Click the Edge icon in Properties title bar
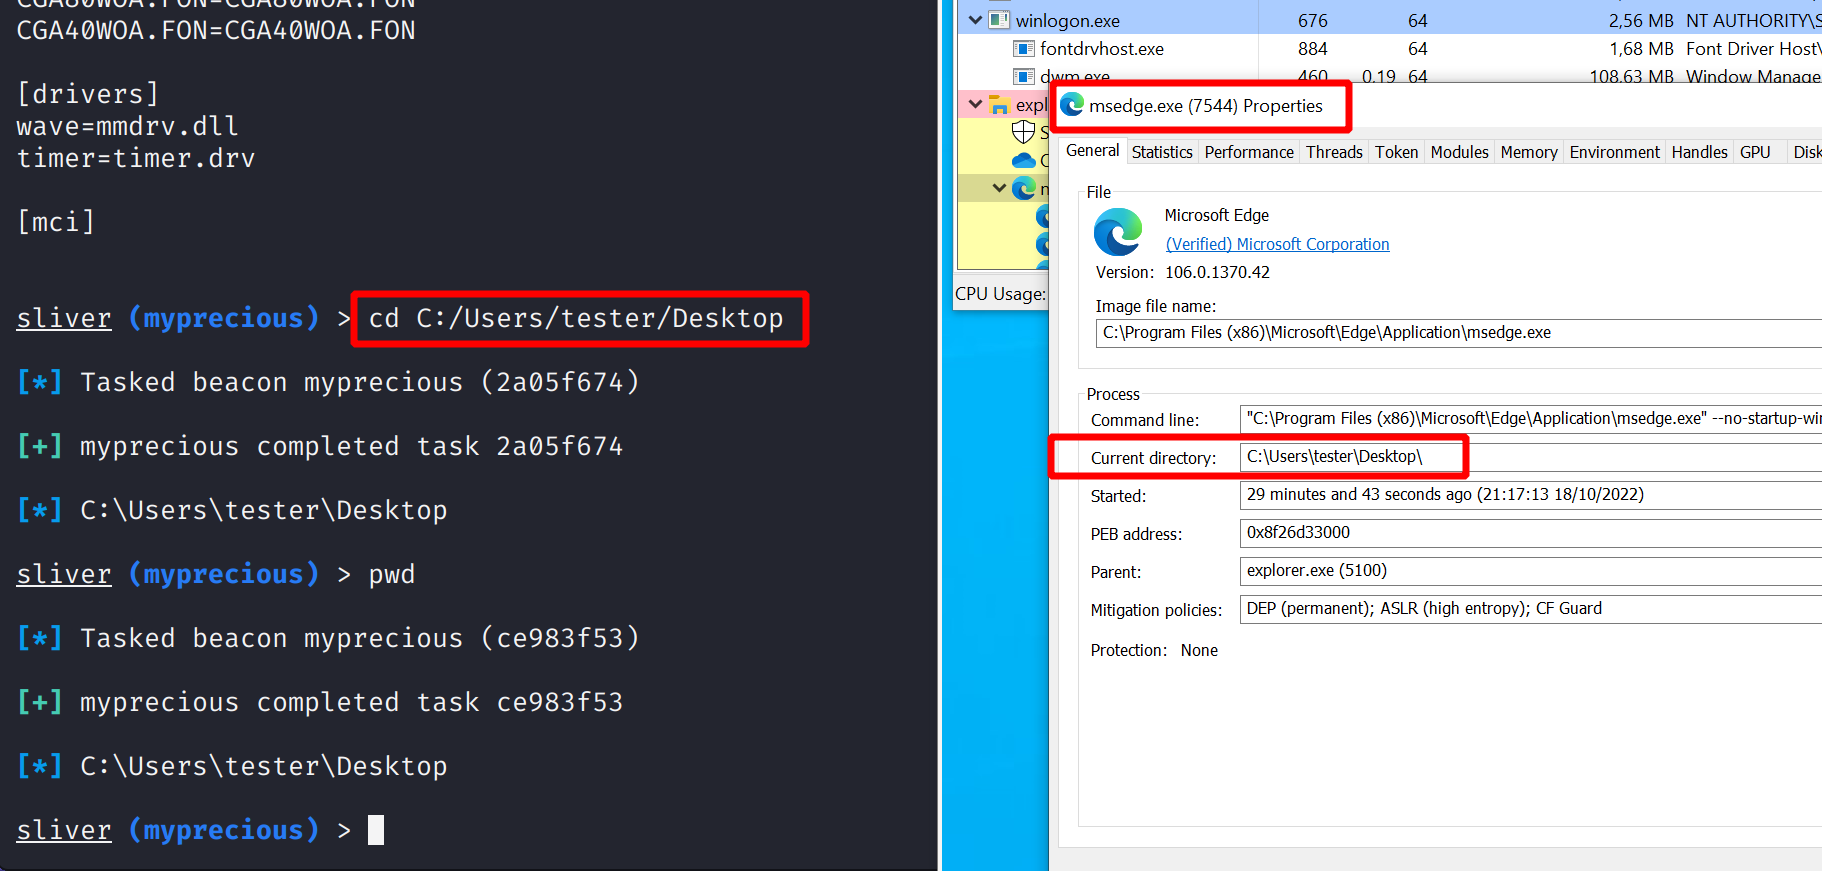Image resolution: width=1822 pixels, height=871 pixels. point(1072,105)
